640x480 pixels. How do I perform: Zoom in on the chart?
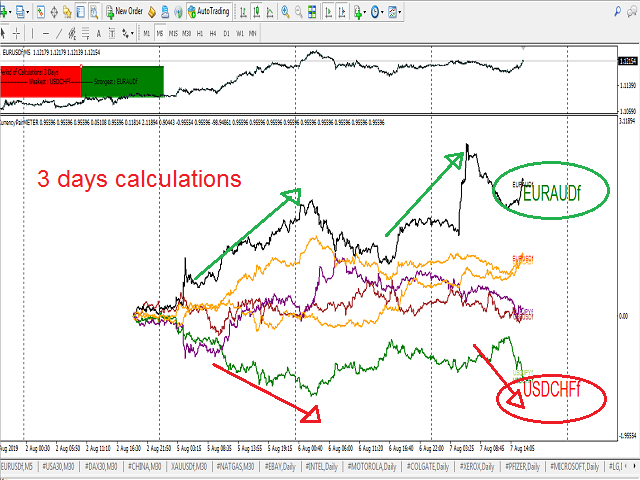coord(285,12)
